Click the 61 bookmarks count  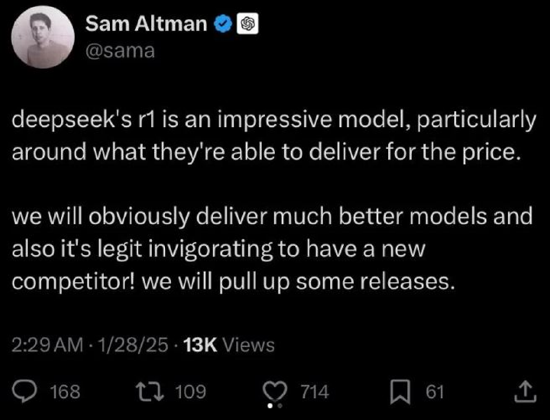435,392
